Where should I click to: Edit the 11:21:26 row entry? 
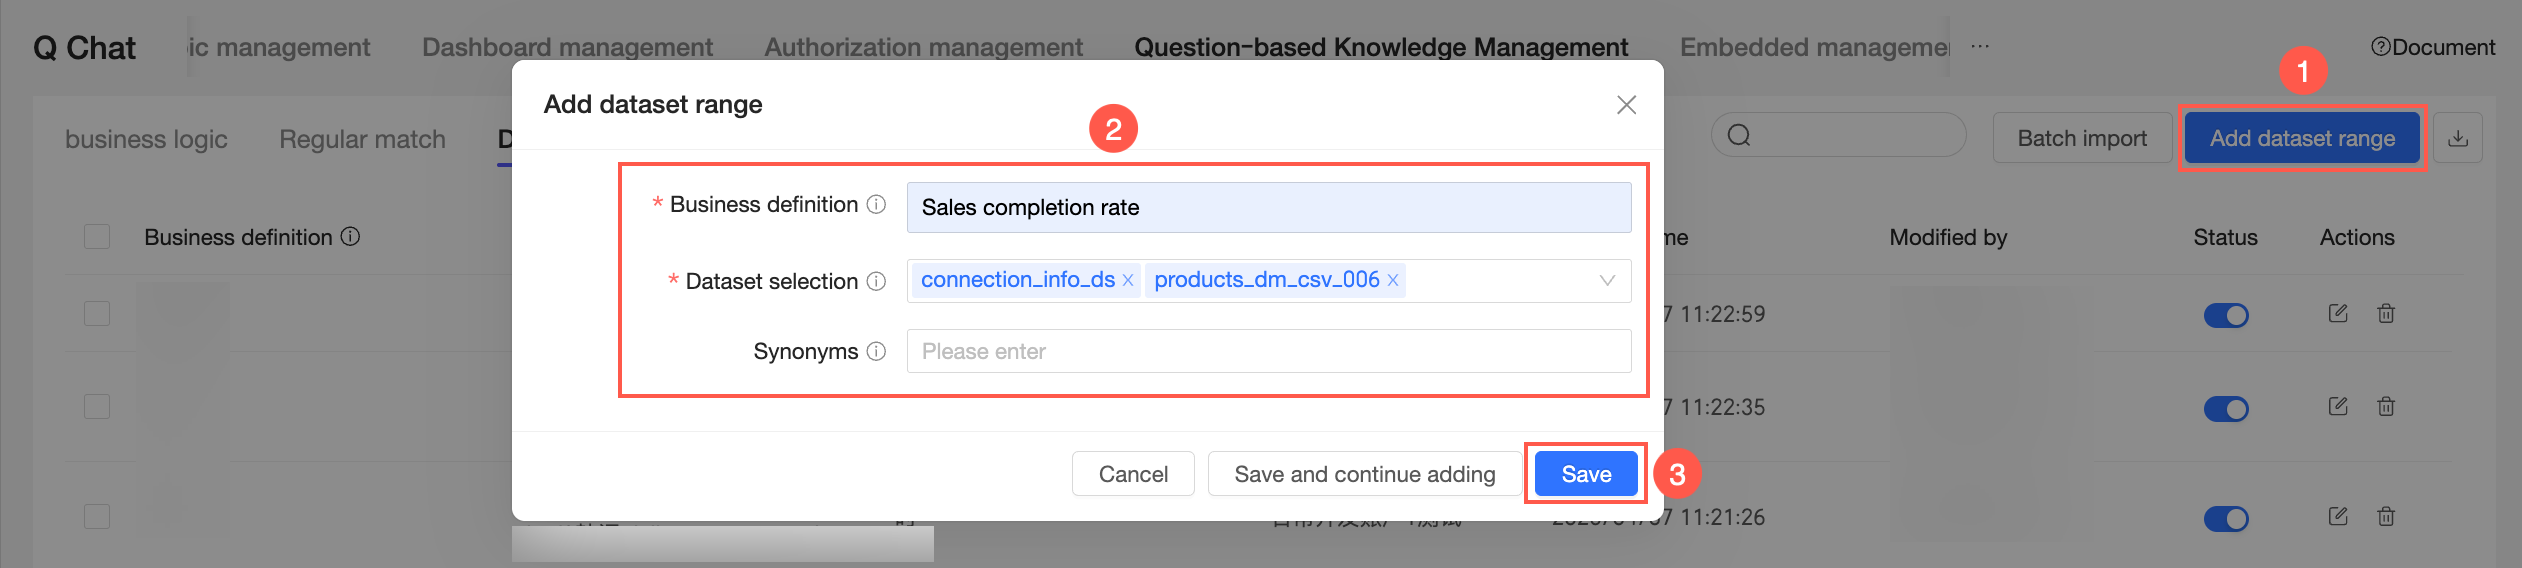point(2338,516)
